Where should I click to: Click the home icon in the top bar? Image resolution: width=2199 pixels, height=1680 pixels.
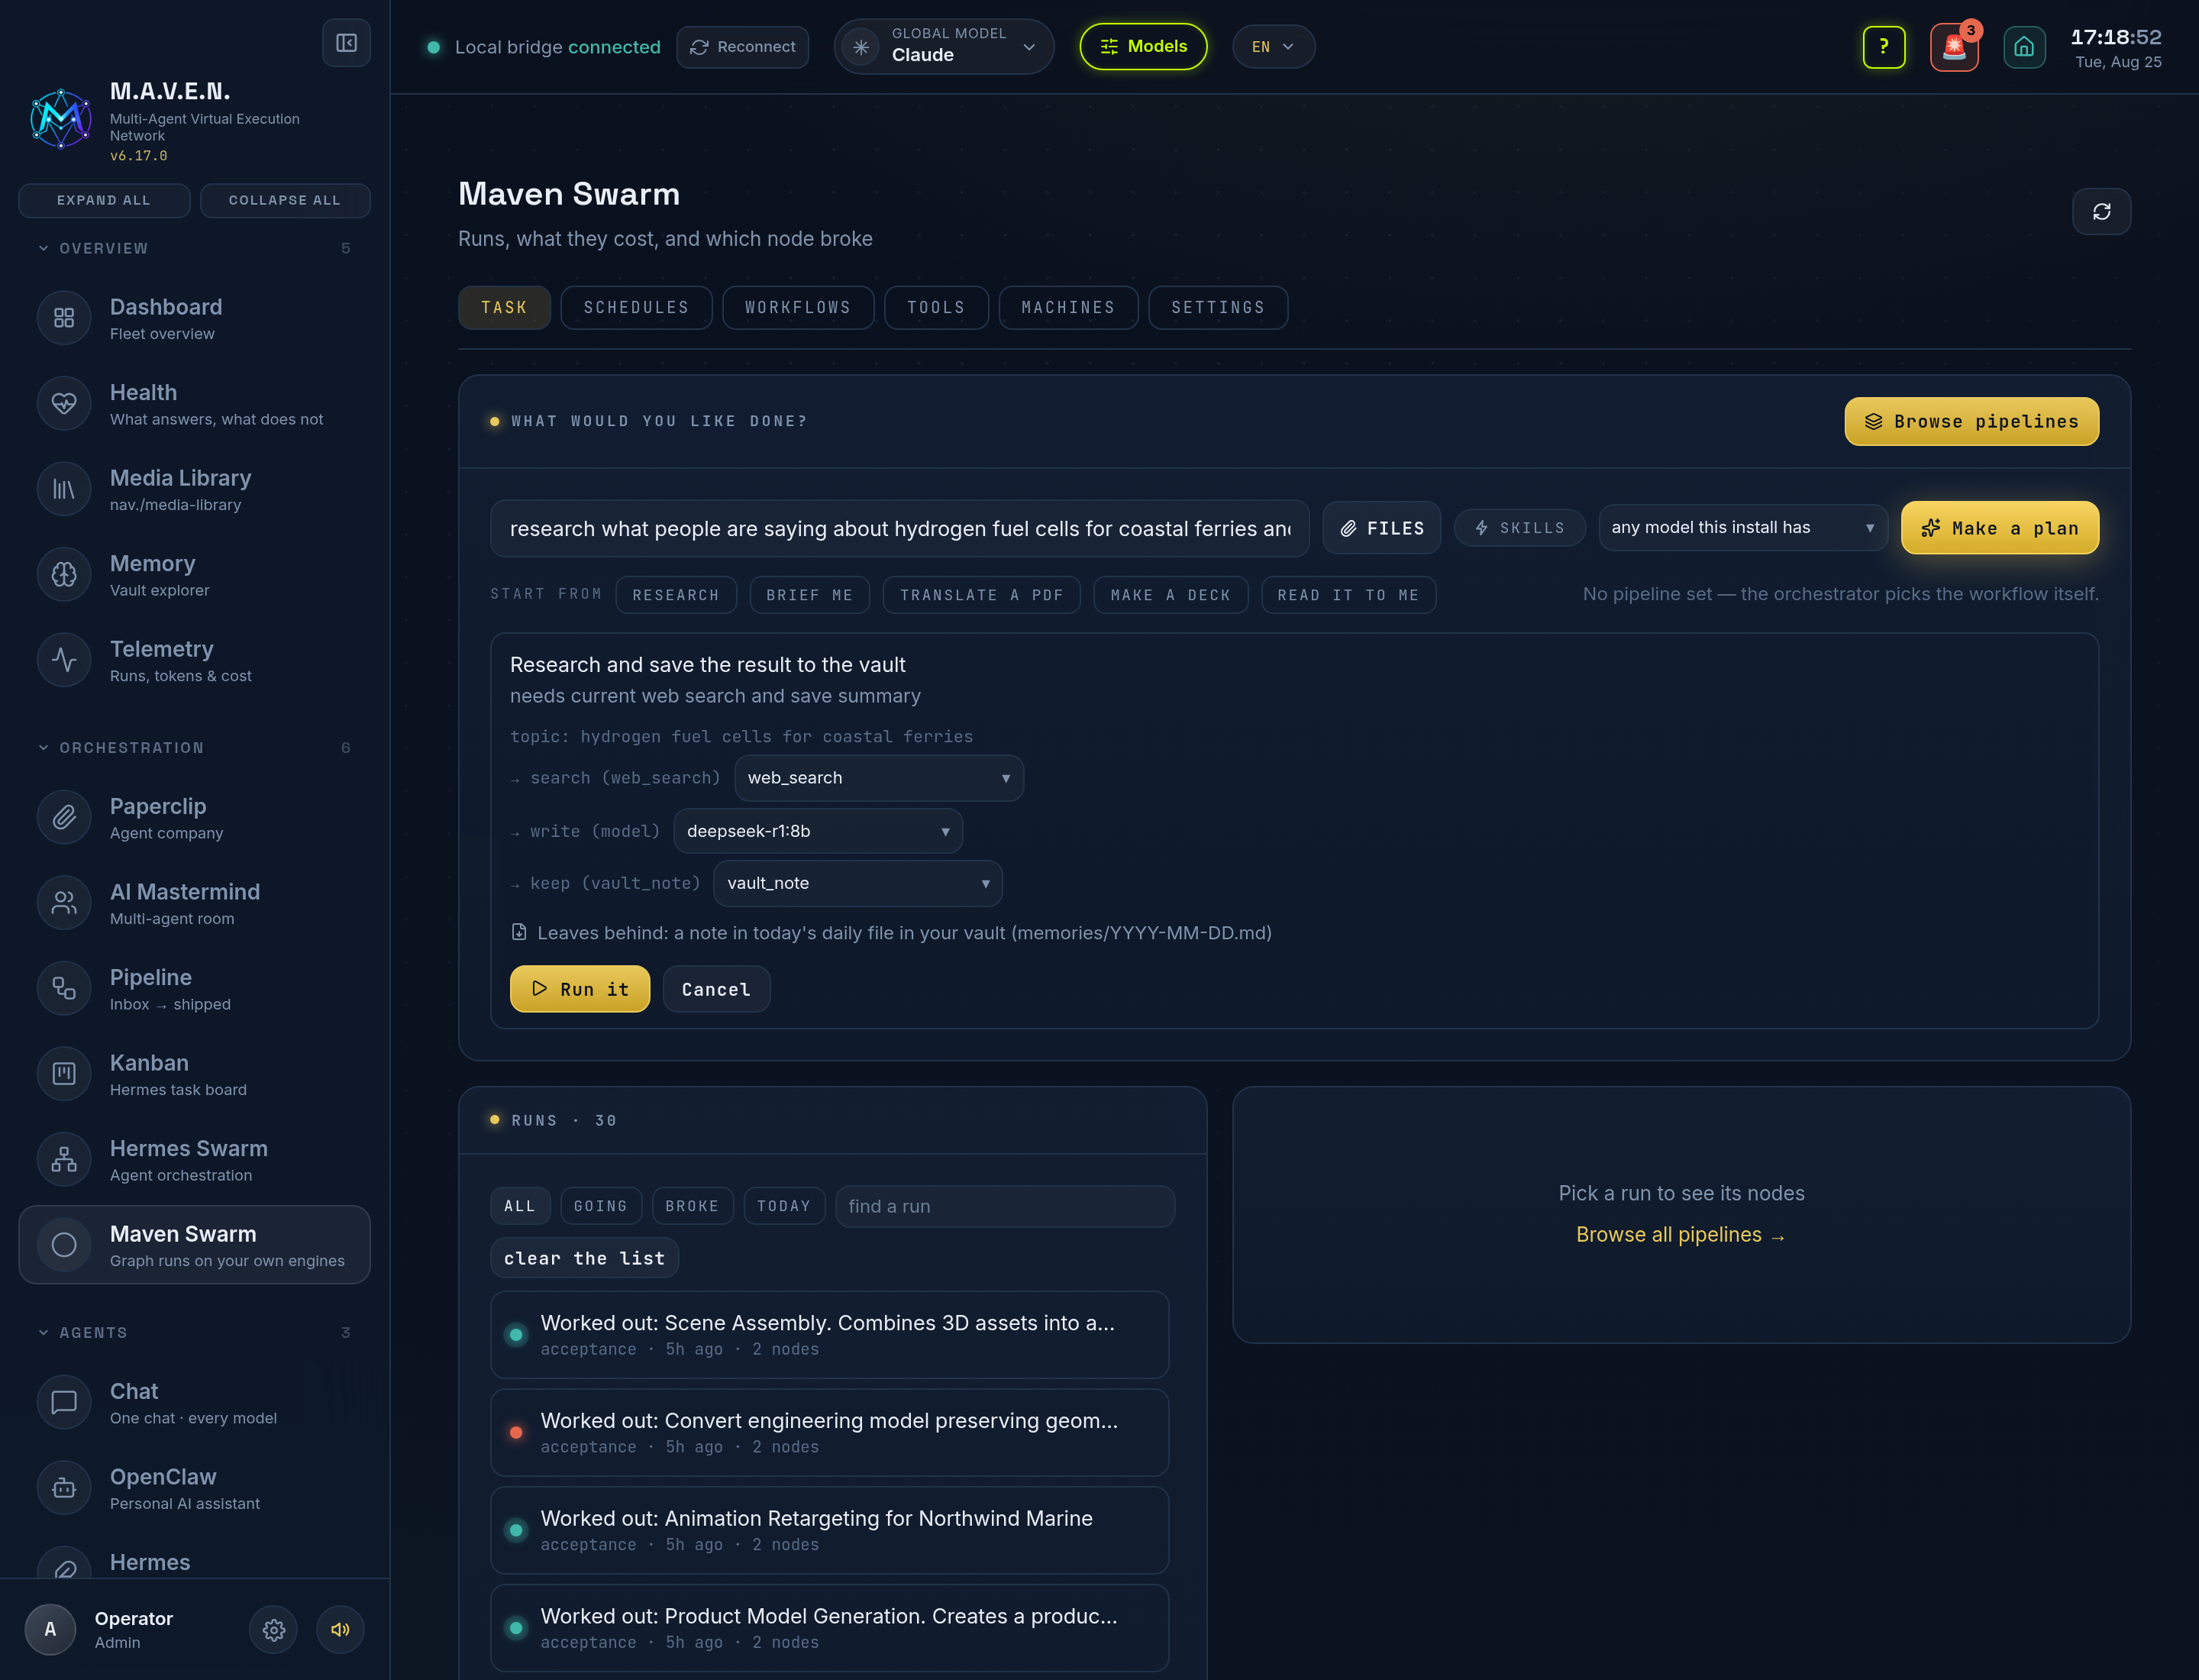[x=2024, y=47]
